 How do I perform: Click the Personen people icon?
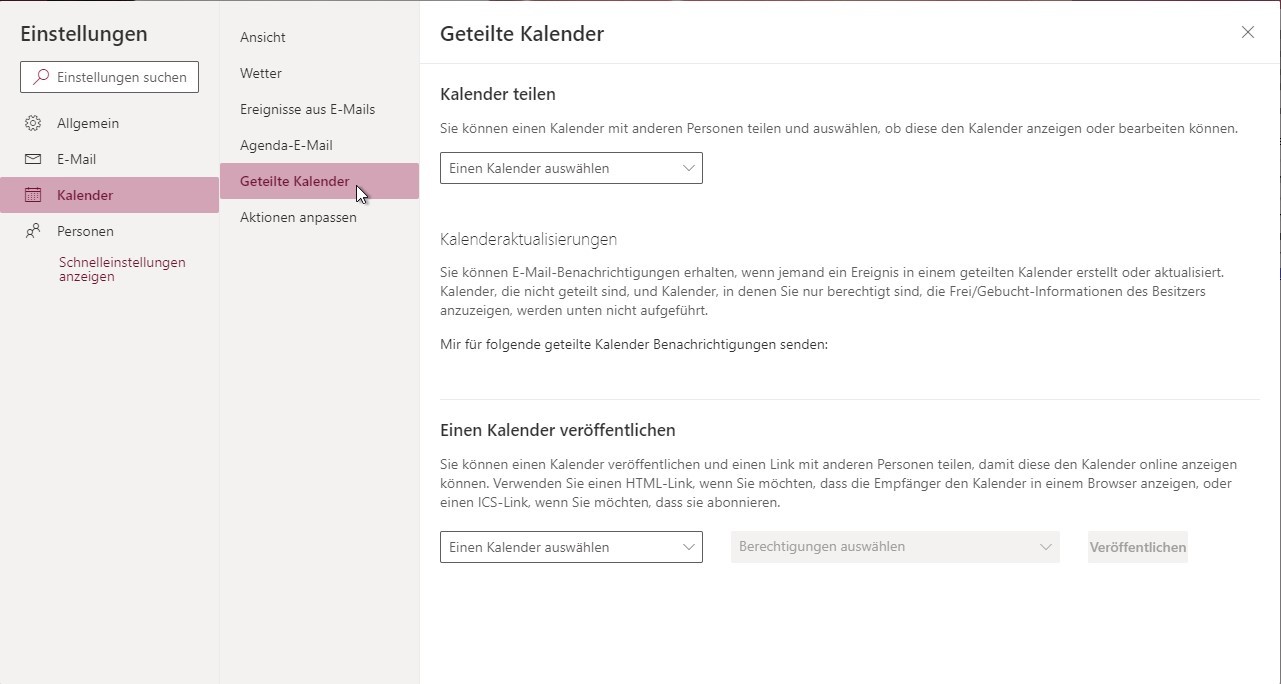33,231
